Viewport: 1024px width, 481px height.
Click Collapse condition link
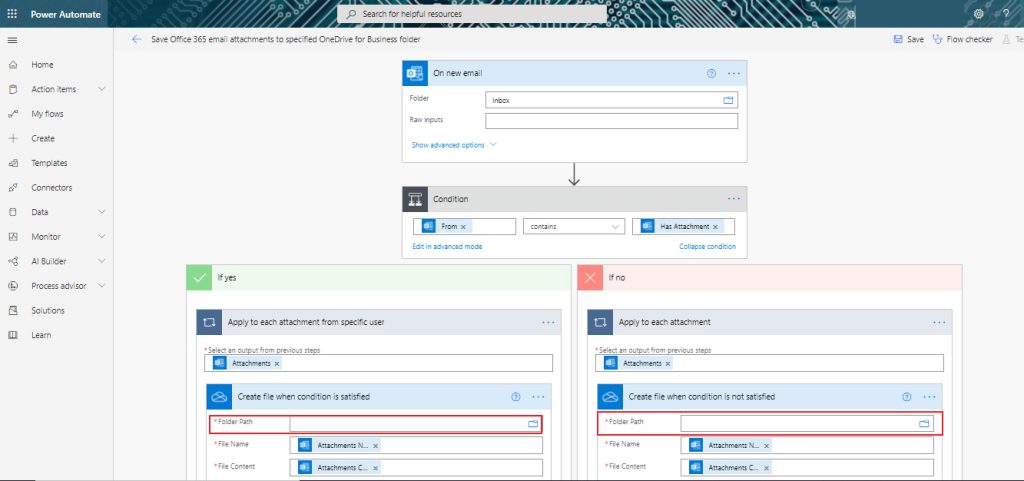click(707, 247)
